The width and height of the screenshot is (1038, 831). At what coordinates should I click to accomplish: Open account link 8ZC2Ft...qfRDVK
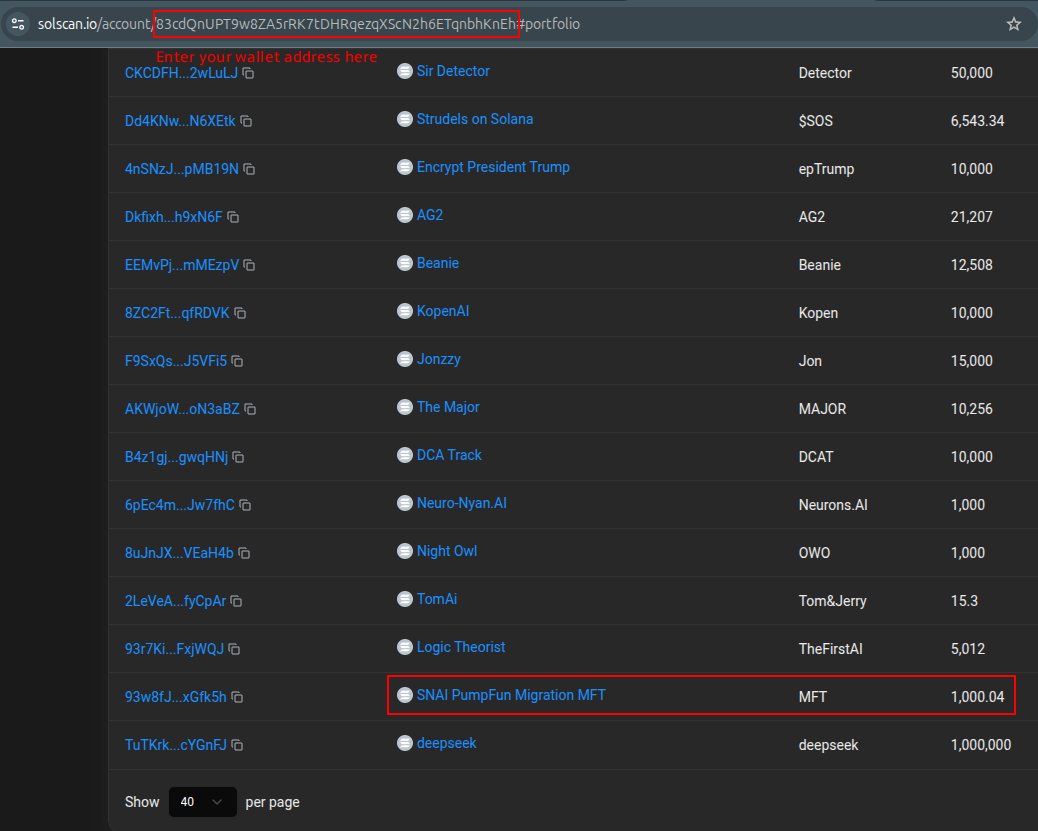click(x=177, y=313)
